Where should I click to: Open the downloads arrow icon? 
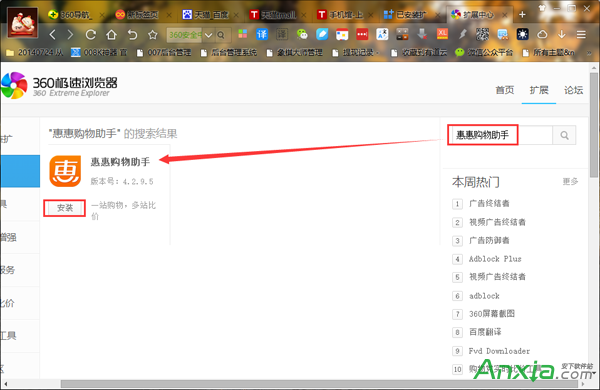(561, 34)
